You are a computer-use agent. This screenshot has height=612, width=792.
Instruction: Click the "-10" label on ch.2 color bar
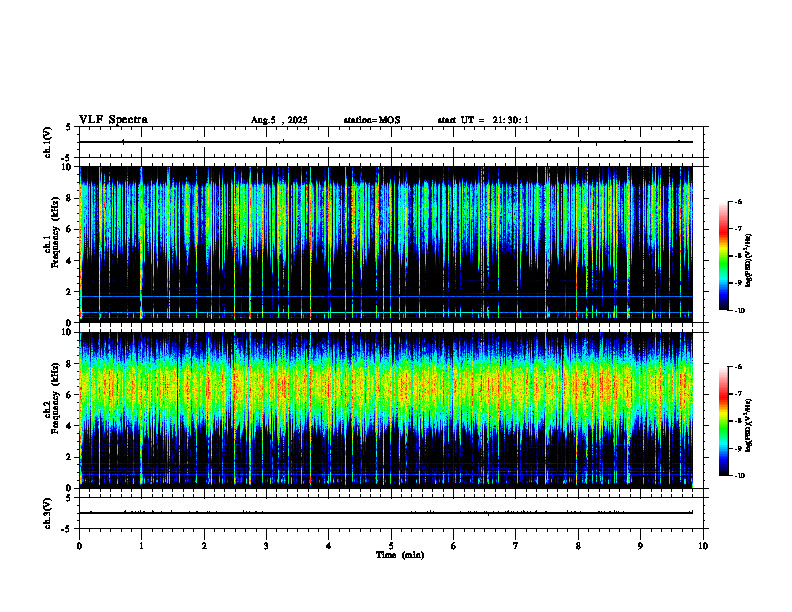coord(739,476)
